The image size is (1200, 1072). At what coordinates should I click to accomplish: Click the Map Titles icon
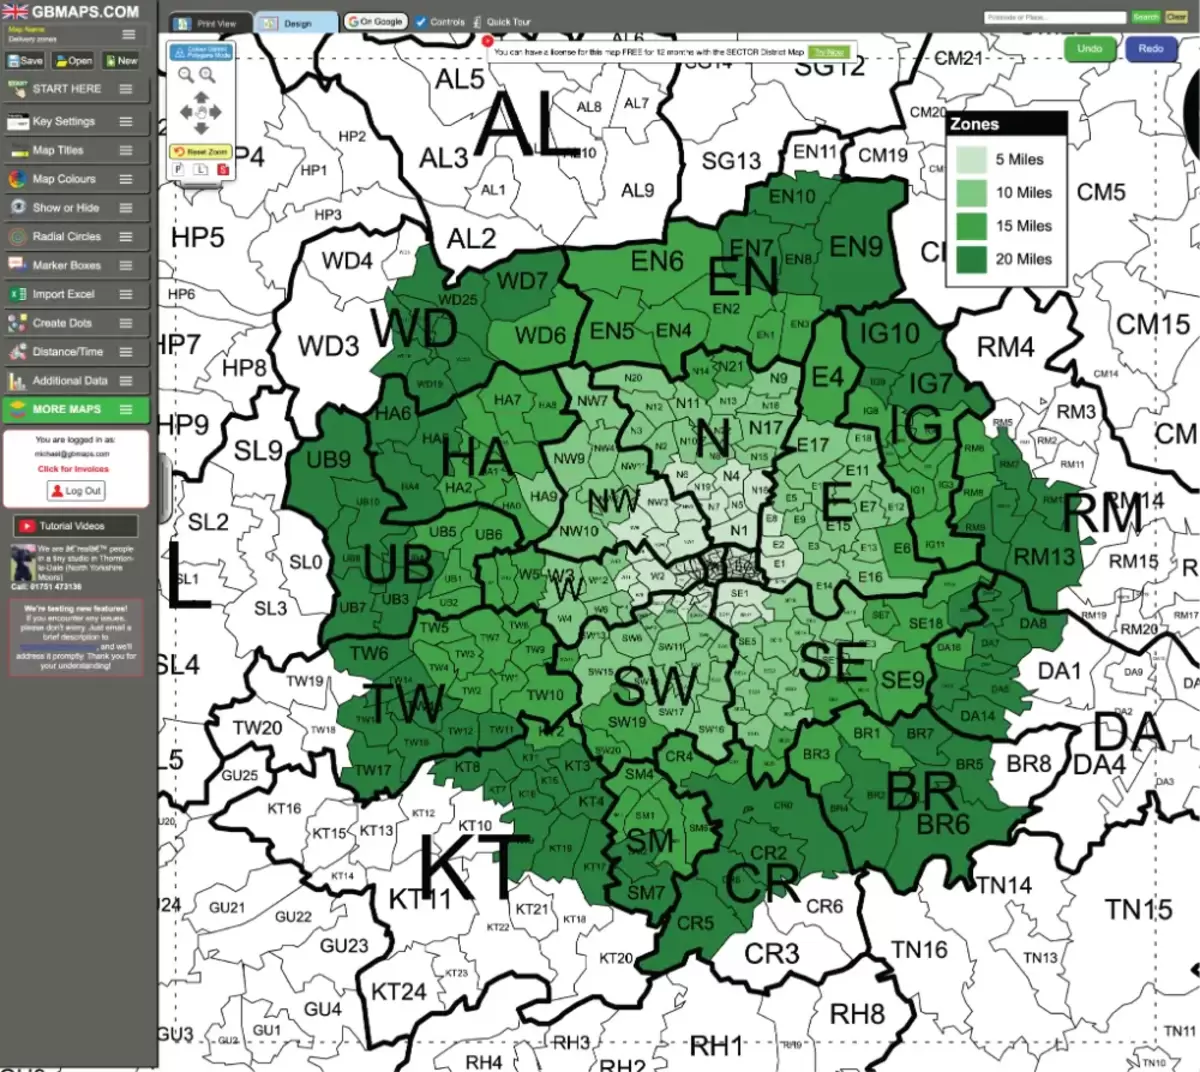(x=17, y=151)
